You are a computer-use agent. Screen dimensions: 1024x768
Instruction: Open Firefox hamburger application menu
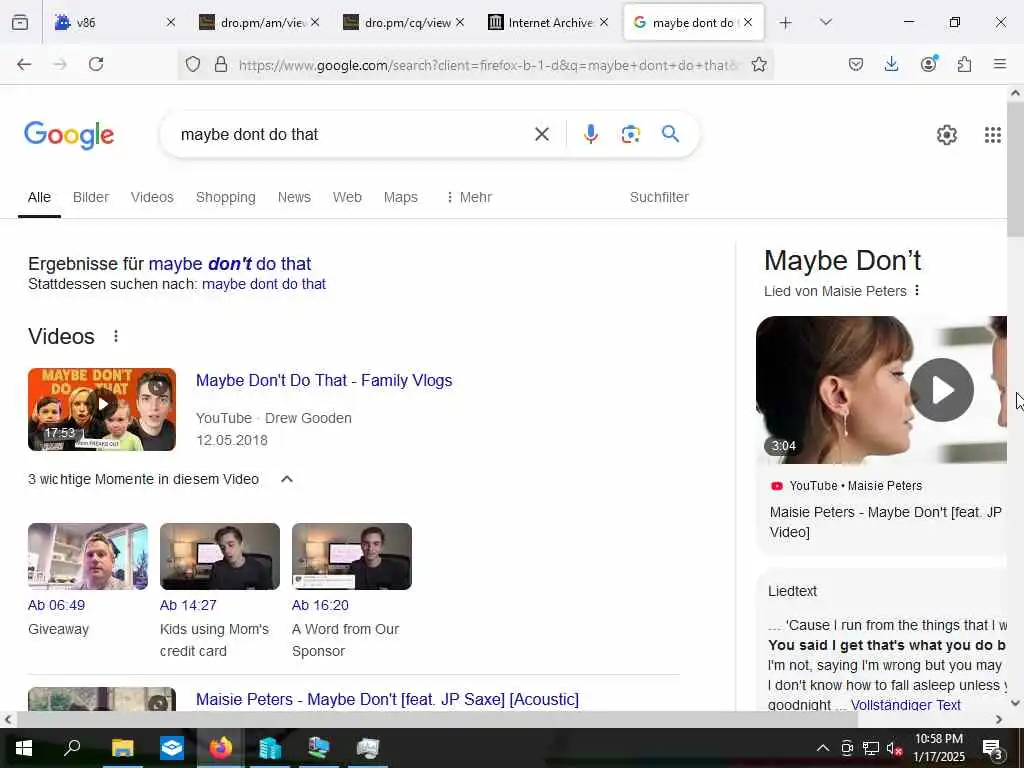(x=1000, y=64)
